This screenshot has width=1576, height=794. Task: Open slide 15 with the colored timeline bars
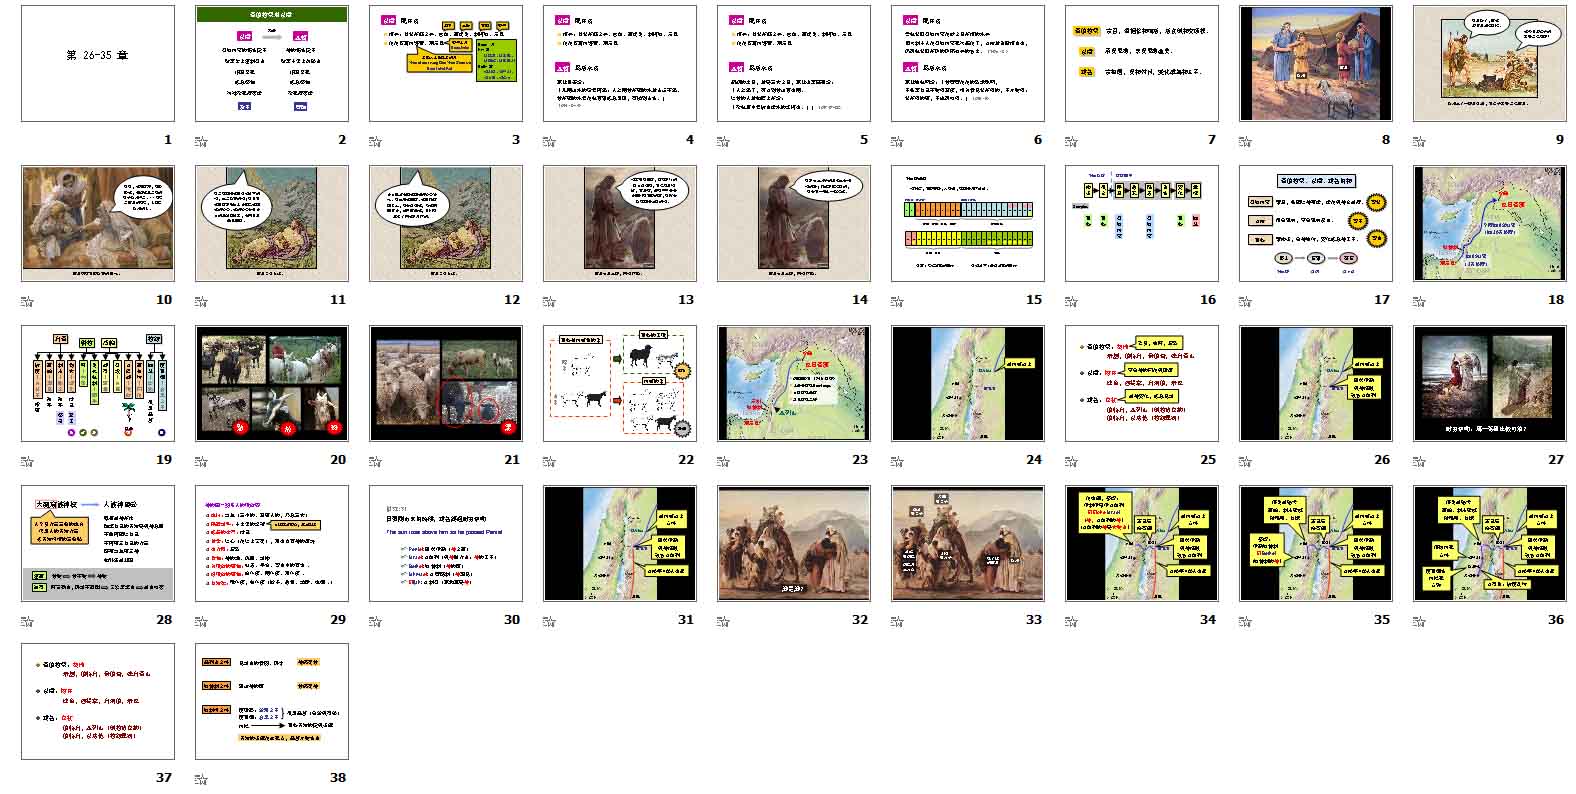[967, 223]
